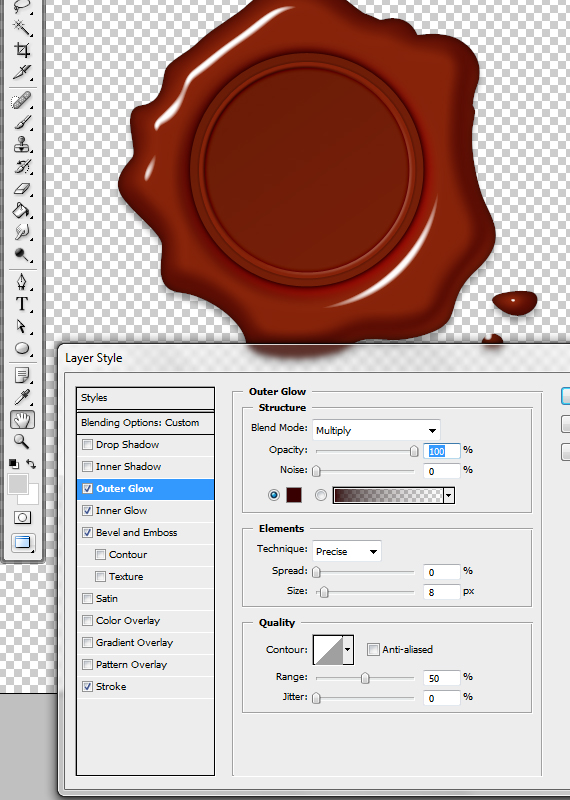
Task: Enable the Pattern Overlay checkbox
Action: coord(87,664)
